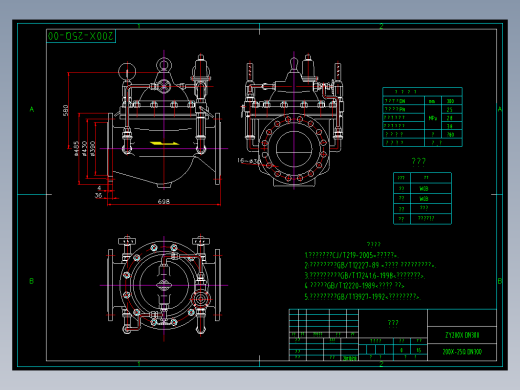Viewport: 520px width, 390px height.
Task: Select the 36 flange thickness dimension
Action: pyautogui.click(x=98, y=195)
